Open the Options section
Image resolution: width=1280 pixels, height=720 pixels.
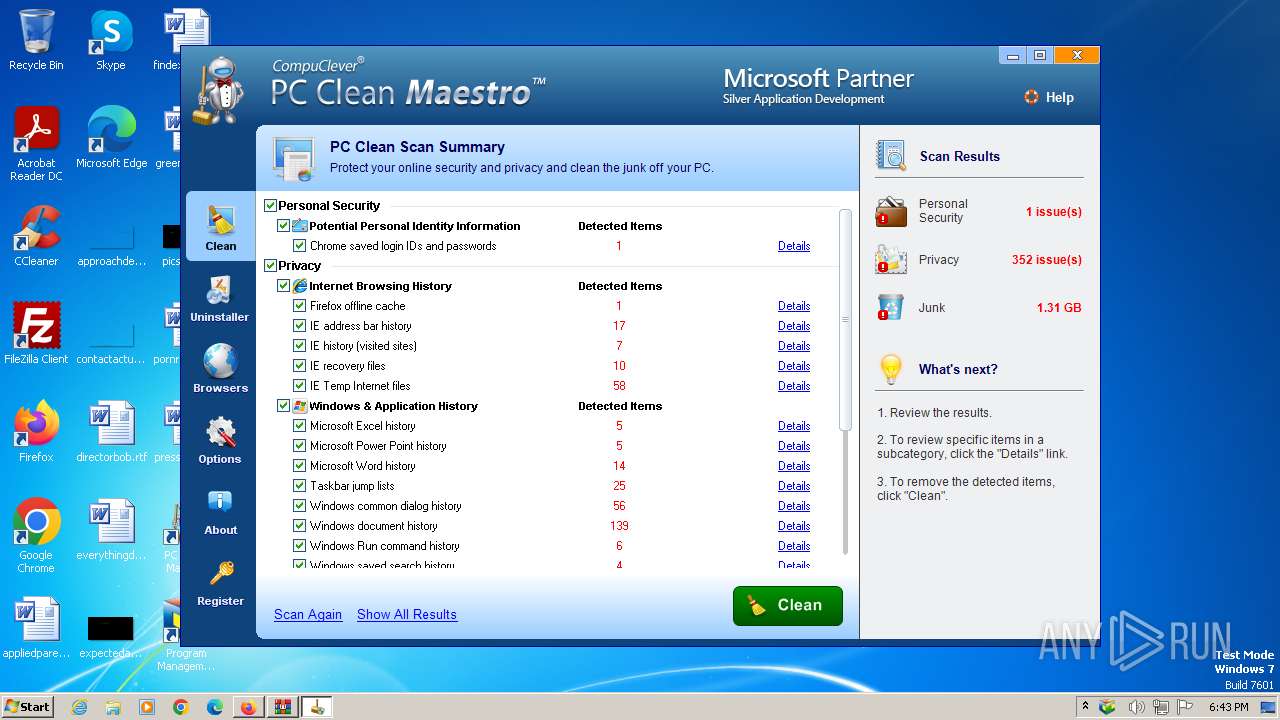click(220, 440)
